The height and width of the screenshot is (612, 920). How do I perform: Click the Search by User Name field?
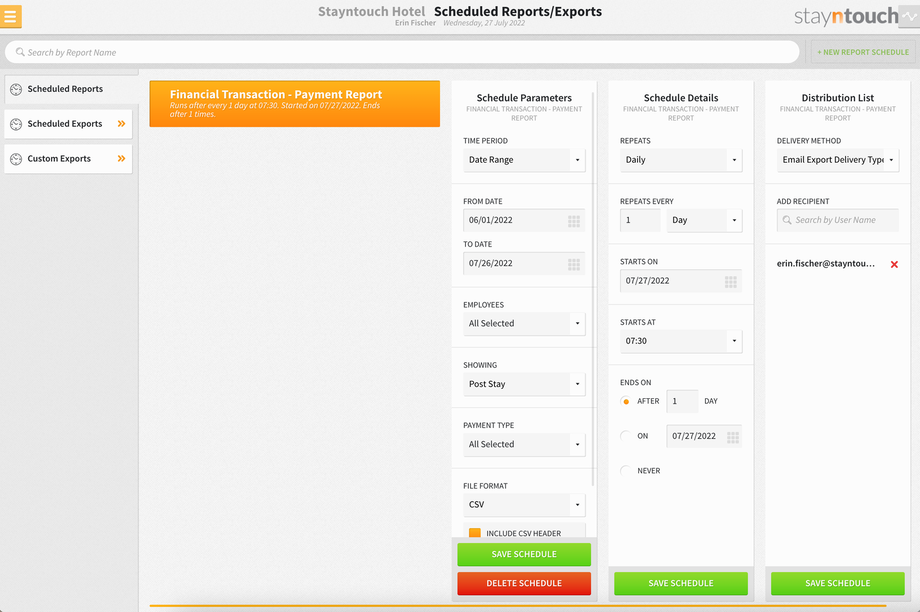coord(837,220)
